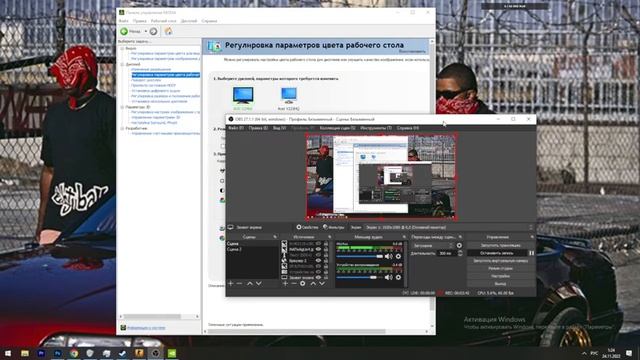Viewport: 640px width, 360px height.
Task: Click the green Назад back arrow in the NVIDIA panel
Action: (124, 31)
